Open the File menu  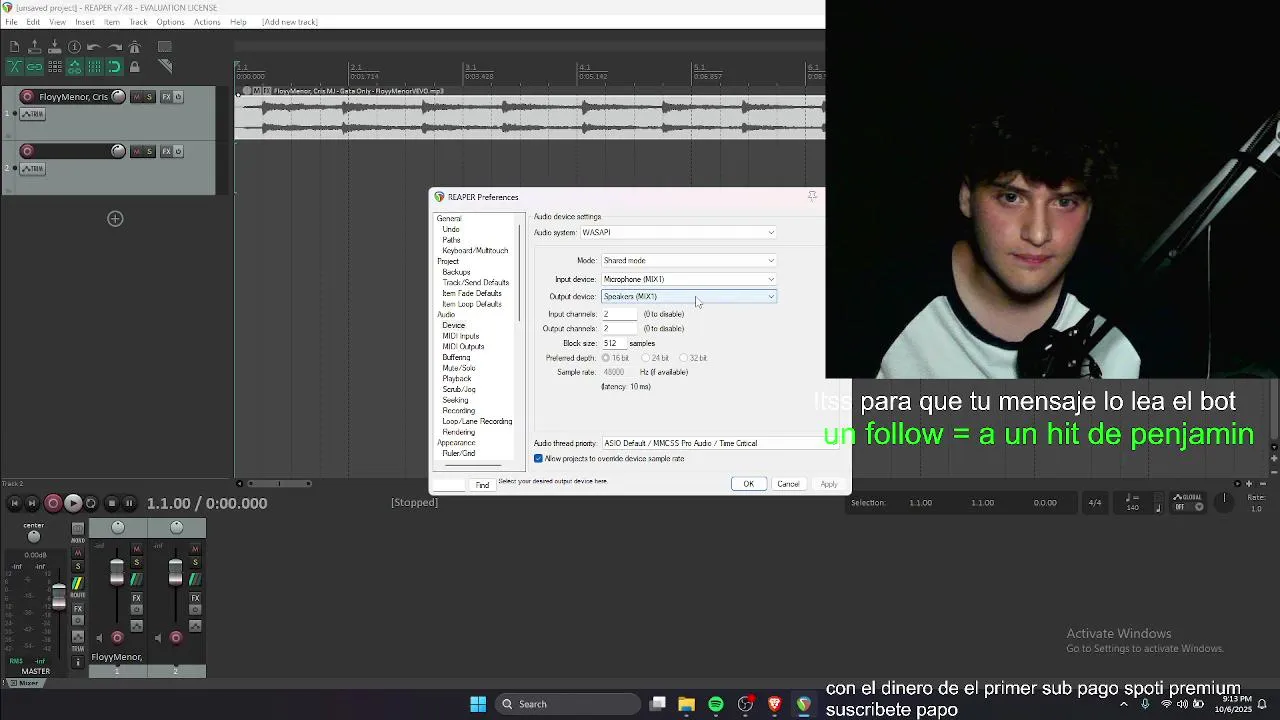[11, 22]
